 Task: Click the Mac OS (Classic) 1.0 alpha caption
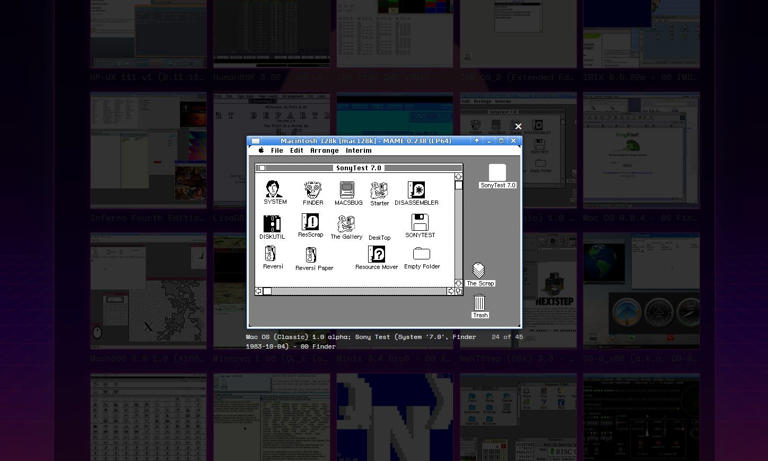tap(361, 341)
